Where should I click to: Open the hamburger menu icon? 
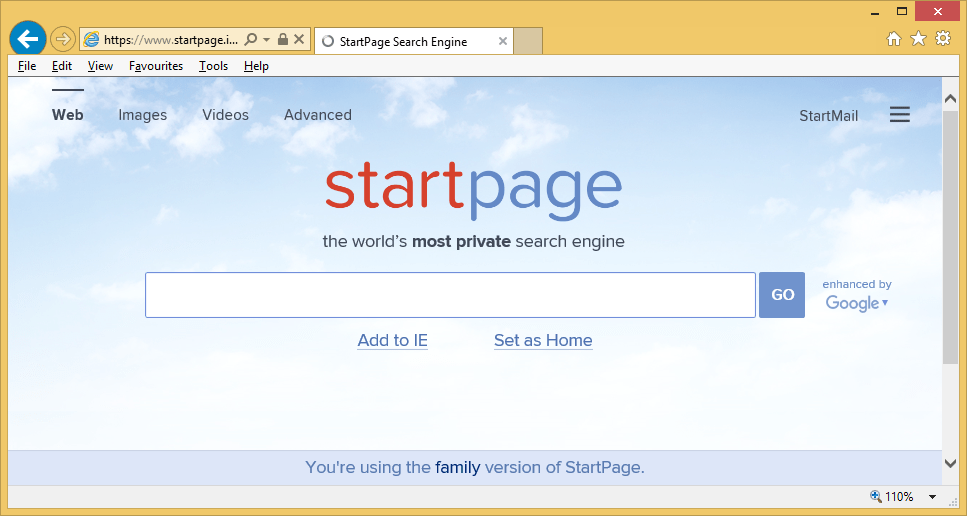pyautogui.click(x=900, y=115)
